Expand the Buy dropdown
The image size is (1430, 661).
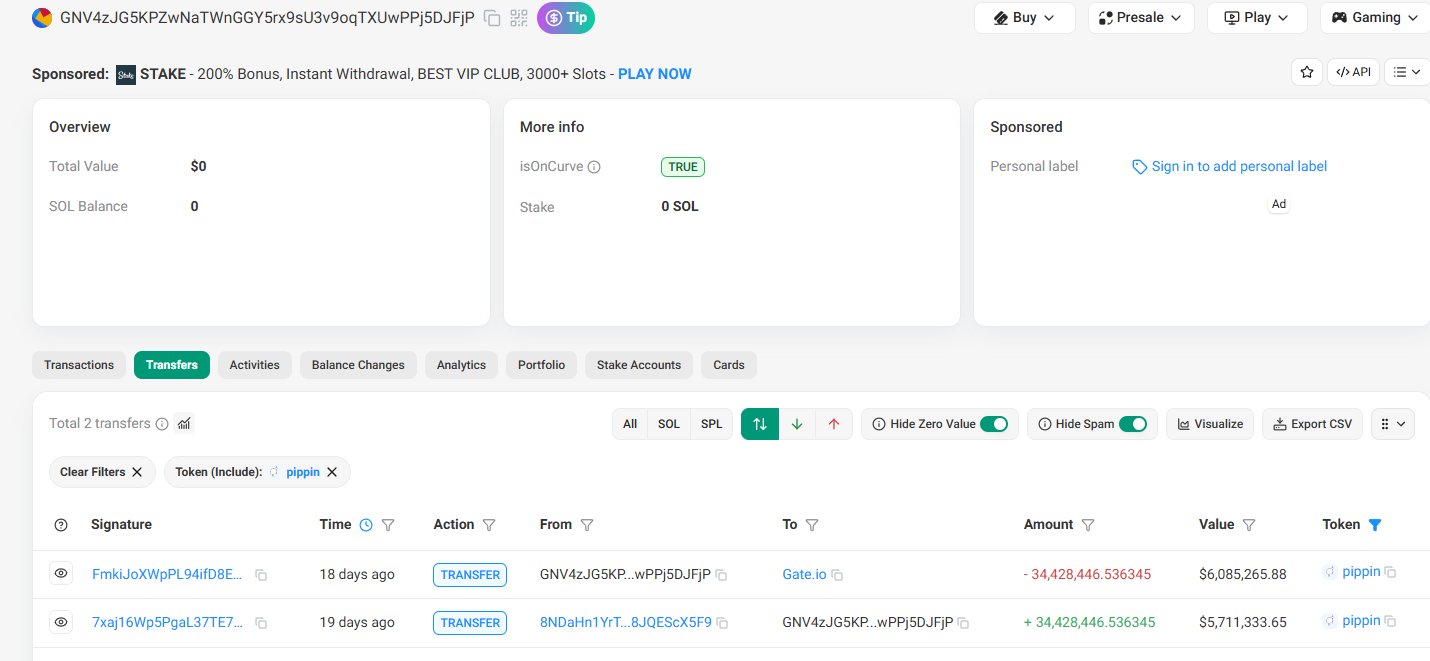tap(1024, 18)
